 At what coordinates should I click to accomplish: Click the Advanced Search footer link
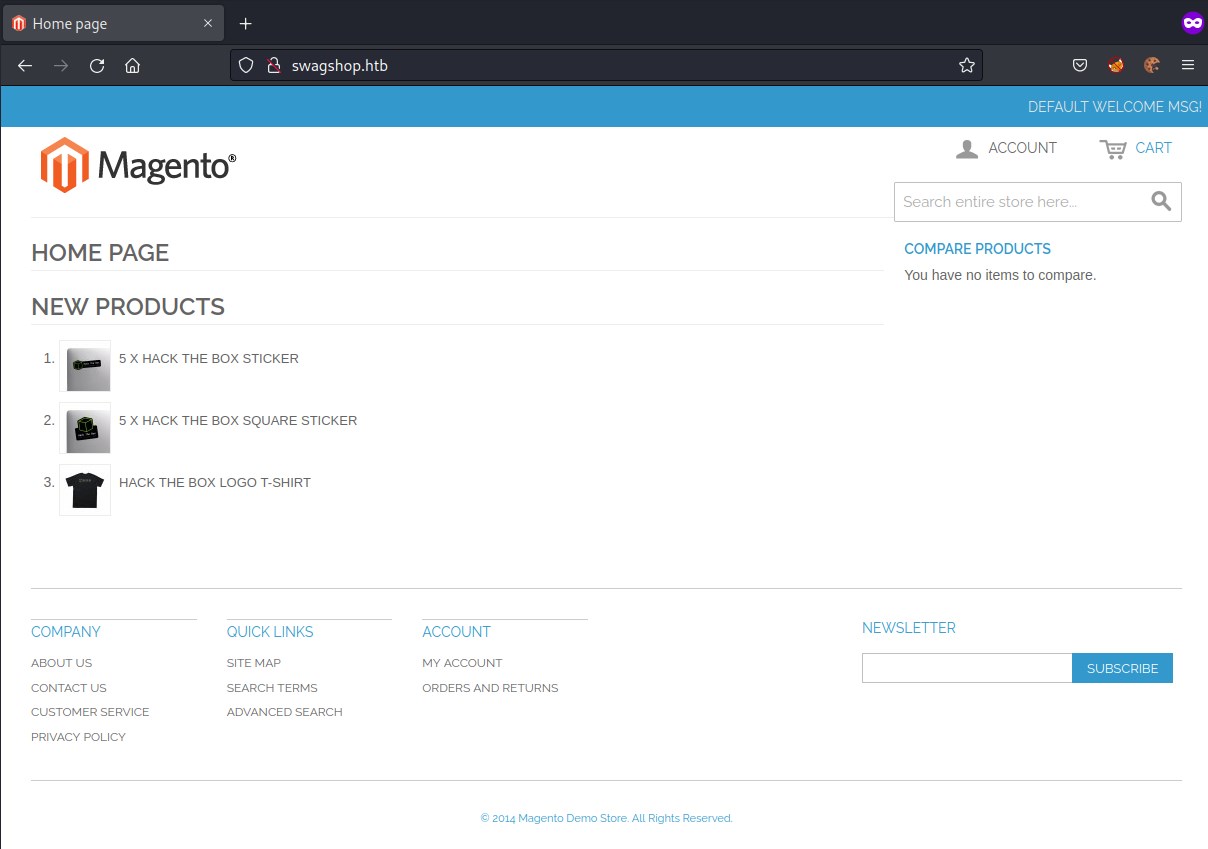[284, 712]
